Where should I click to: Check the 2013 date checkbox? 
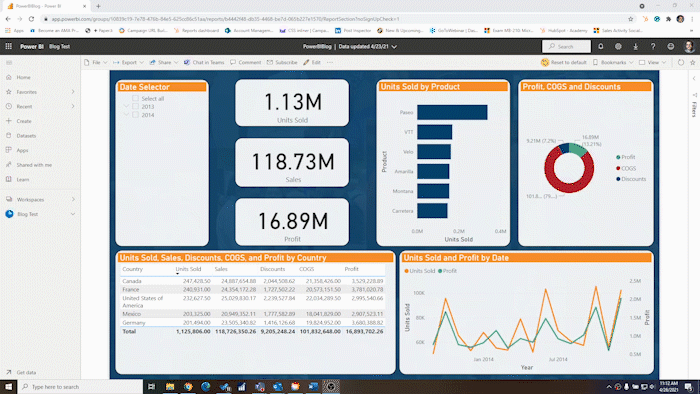click(x=135, y=107)
